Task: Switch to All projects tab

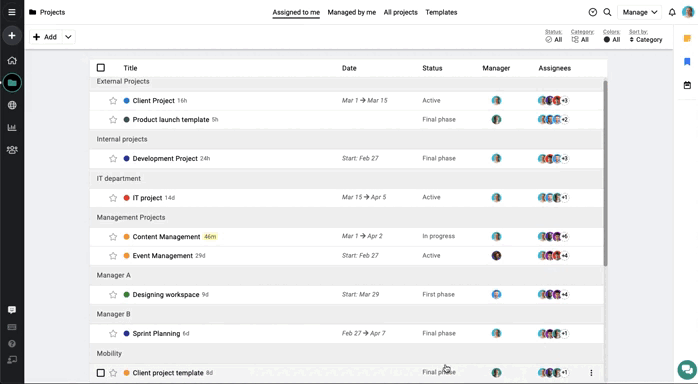Action: click(x=401, y=12)
